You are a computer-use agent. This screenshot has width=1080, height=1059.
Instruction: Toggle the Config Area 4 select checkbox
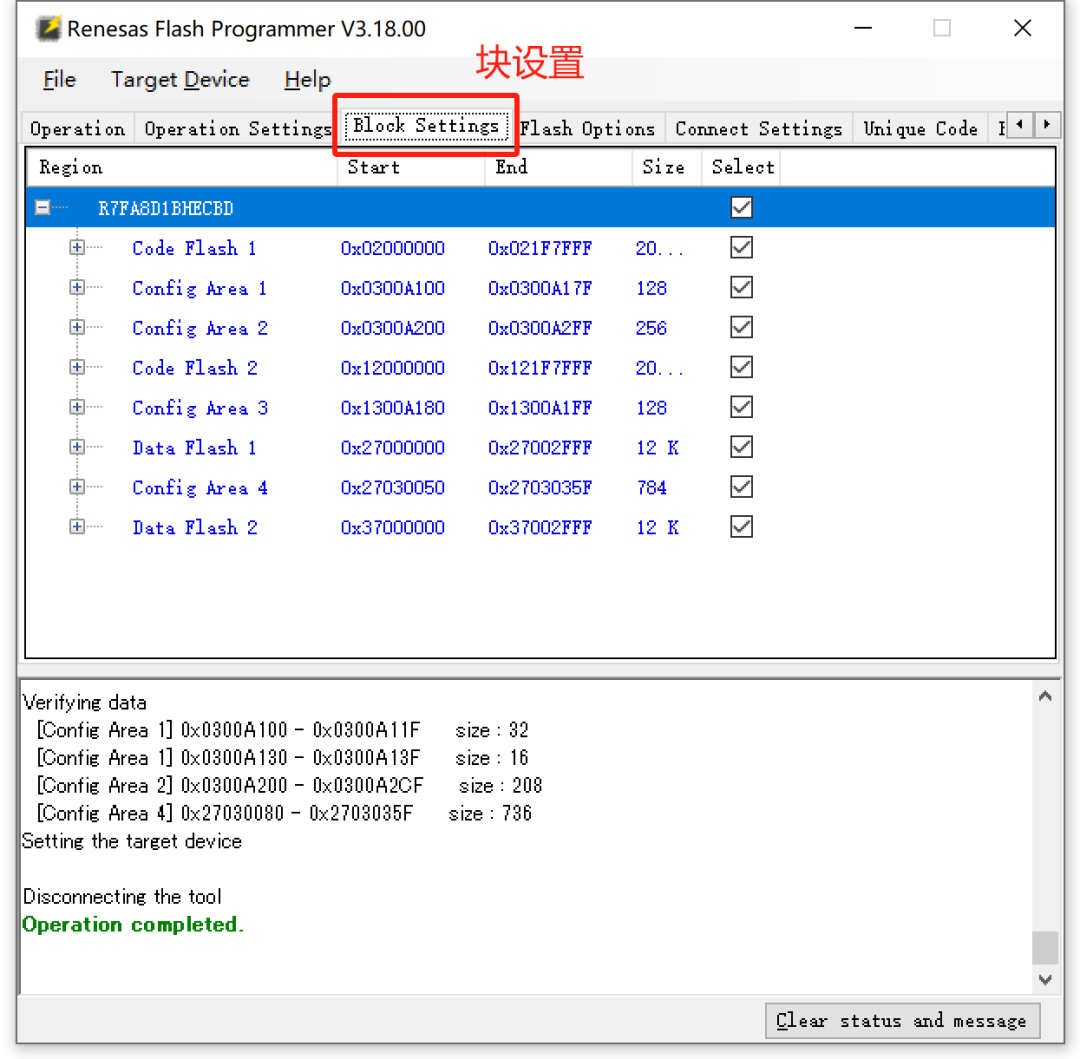[x=741, y=487]
